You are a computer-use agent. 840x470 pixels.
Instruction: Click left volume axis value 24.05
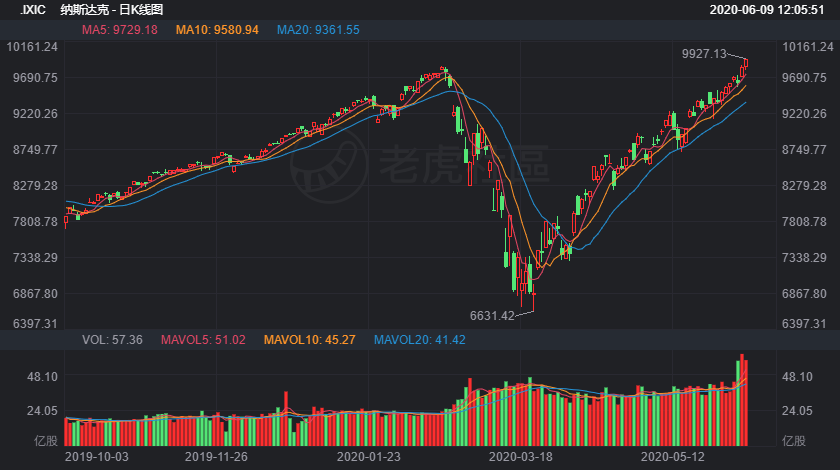coord(42,411)
